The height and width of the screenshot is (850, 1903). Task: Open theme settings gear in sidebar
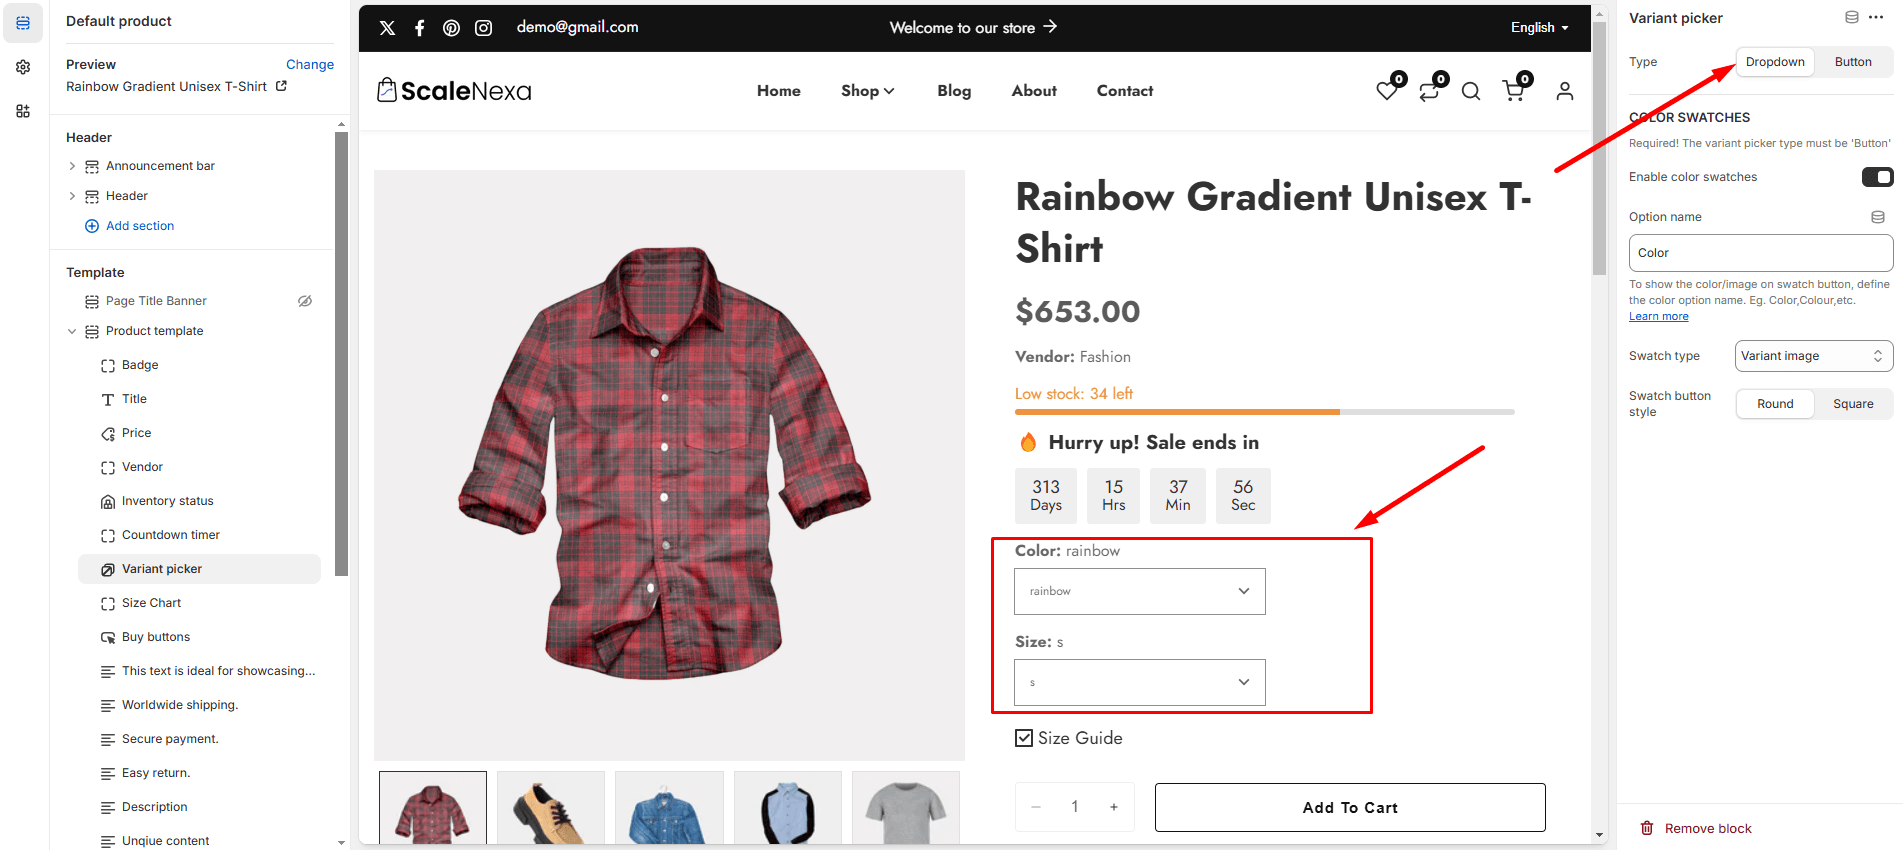(23, 67)
